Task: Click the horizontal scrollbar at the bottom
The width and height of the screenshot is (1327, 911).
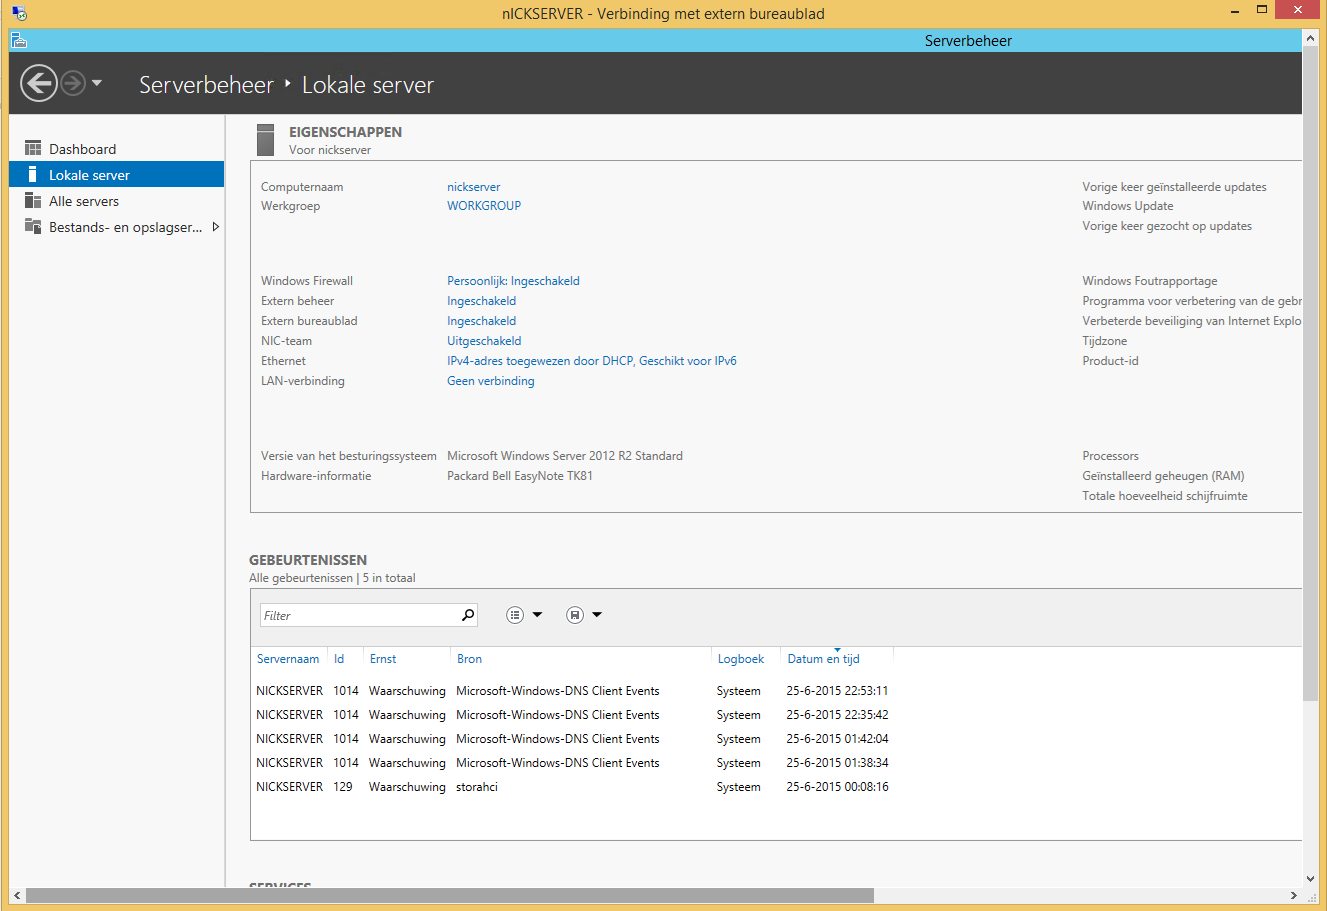Action: coord(450,895)
